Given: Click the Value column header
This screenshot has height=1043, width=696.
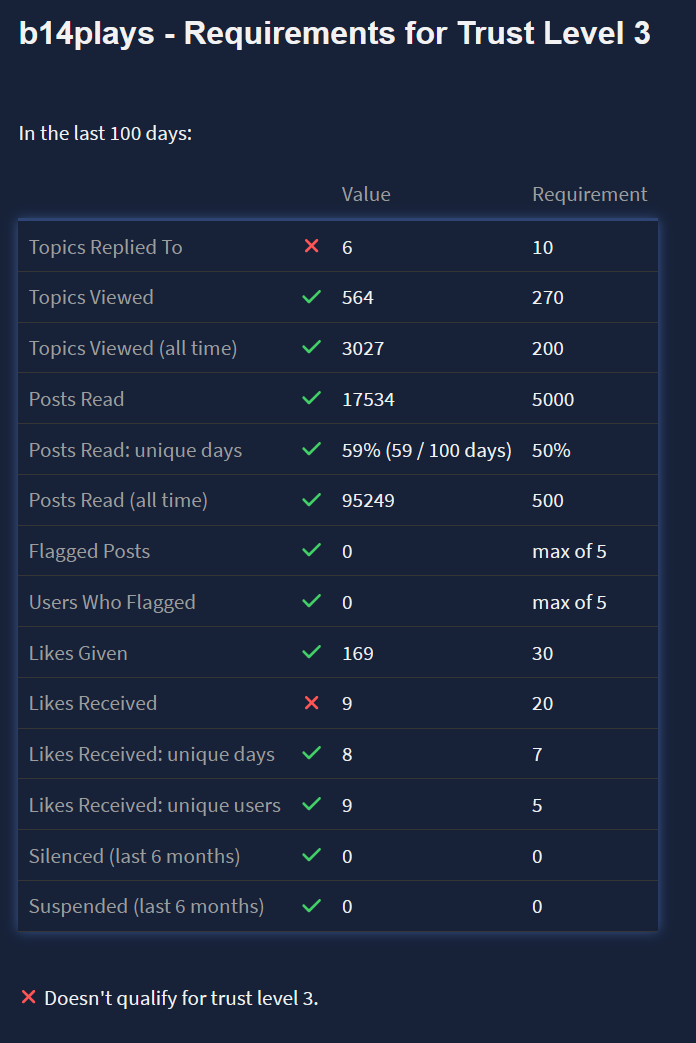Looking at the screenshot, I should click(x=366, y=194).
